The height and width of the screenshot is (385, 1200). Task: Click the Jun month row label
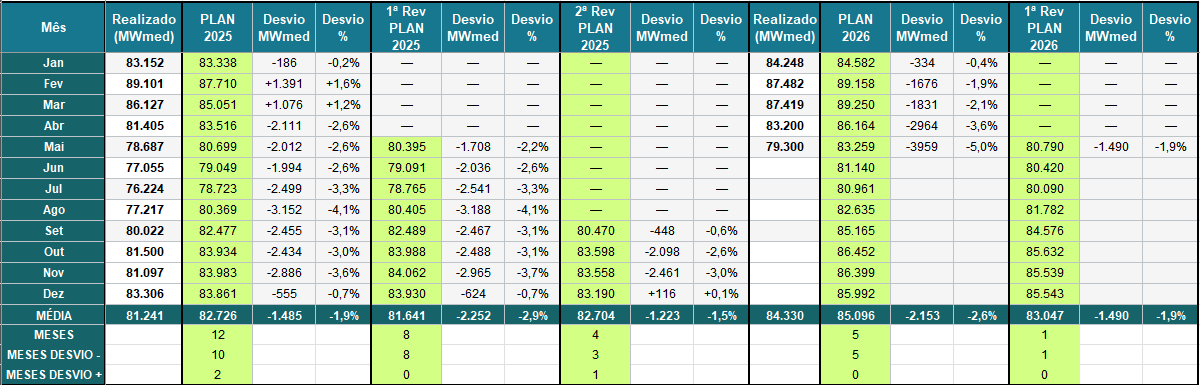(54, 167)
